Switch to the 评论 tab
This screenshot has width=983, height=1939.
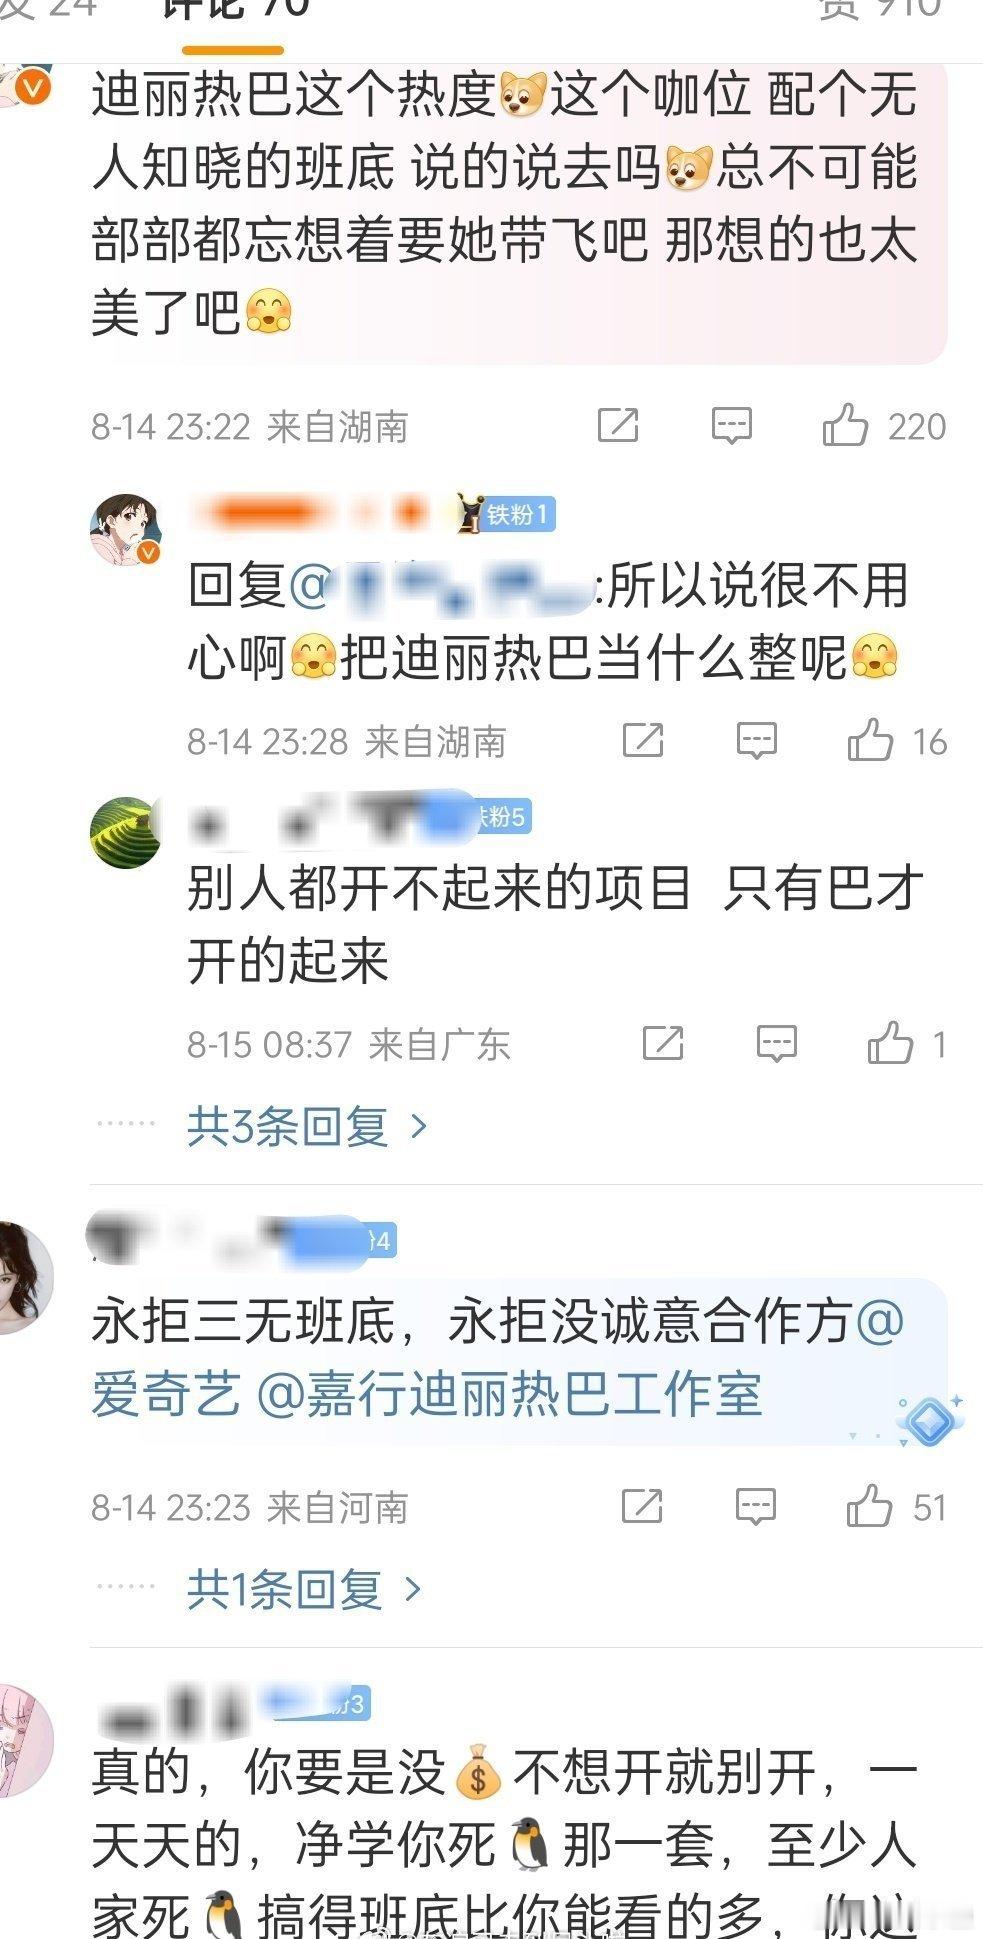click(235, 10)
